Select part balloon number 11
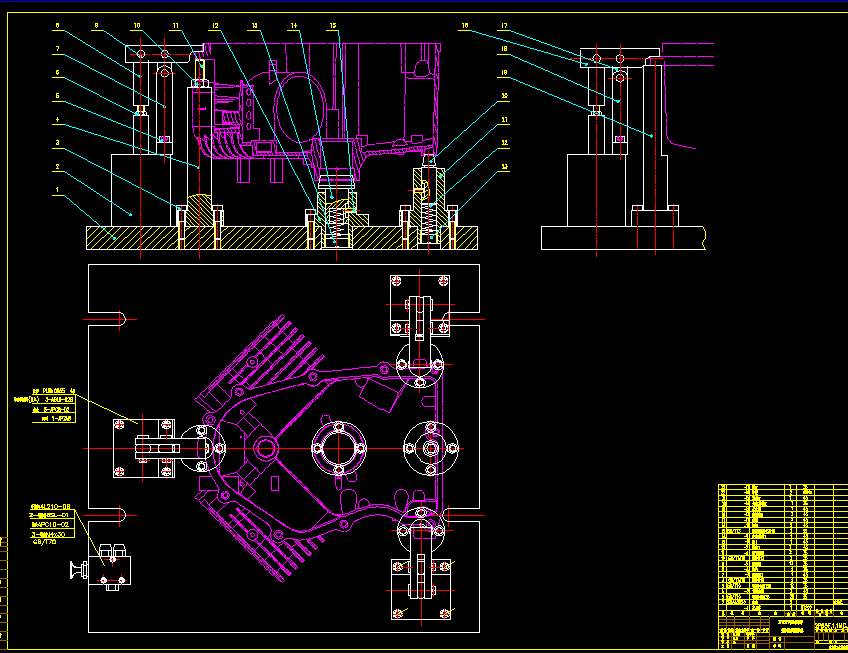Image resolution: width=848 pixels, height=653 pixels. pos(176,25)
